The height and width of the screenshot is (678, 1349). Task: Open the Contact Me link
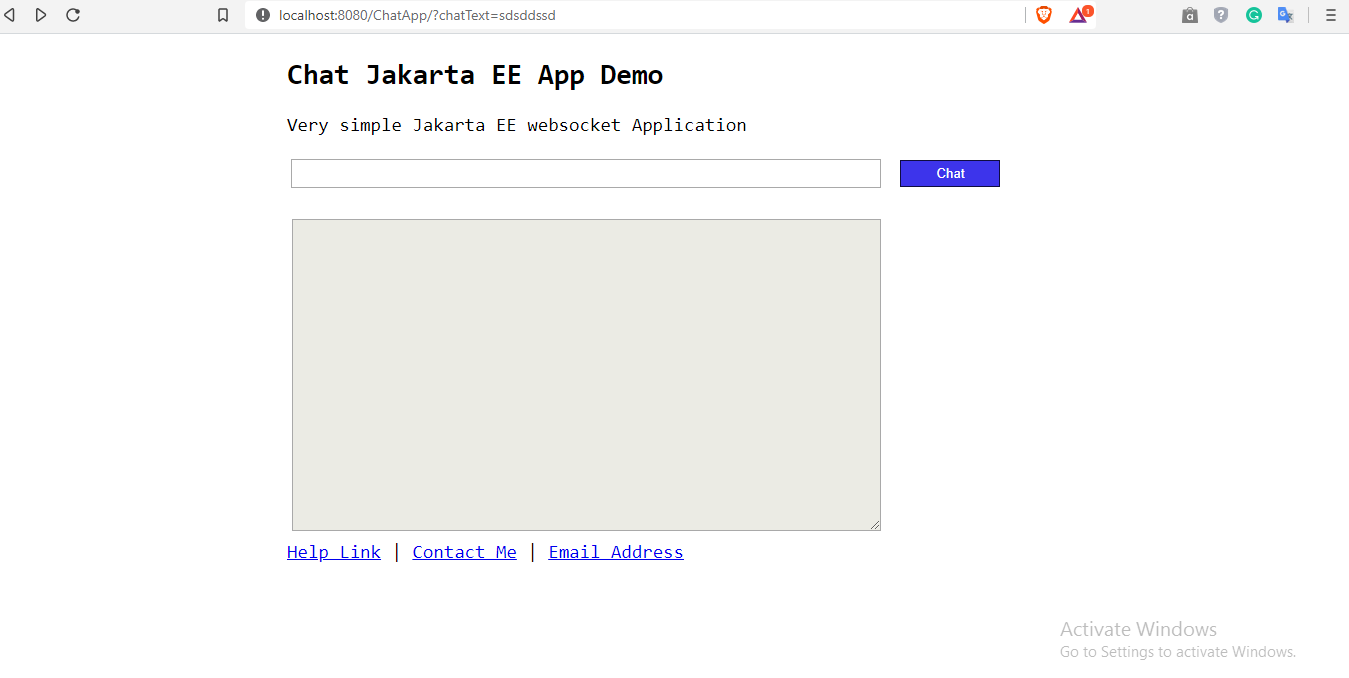(465, 552)
